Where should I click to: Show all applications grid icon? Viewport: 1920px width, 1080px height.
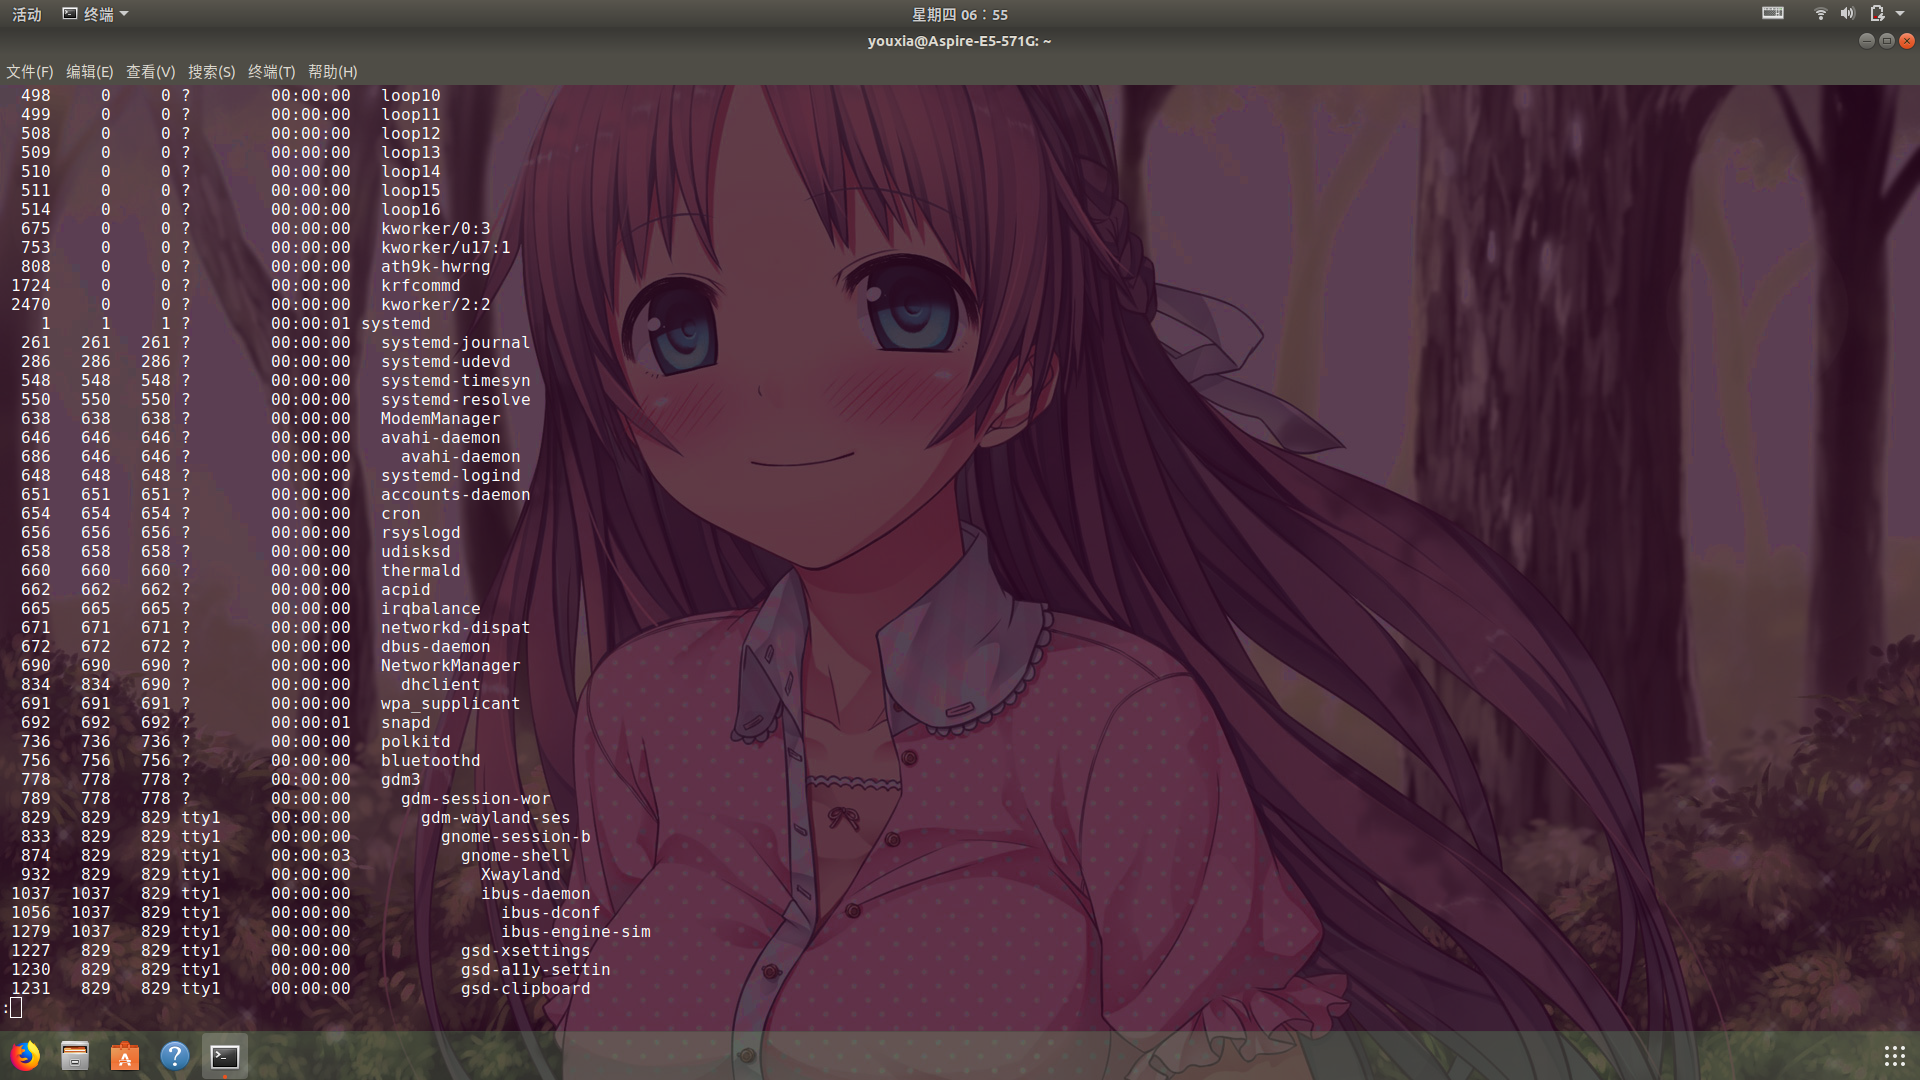(x=1894, y=1056)
